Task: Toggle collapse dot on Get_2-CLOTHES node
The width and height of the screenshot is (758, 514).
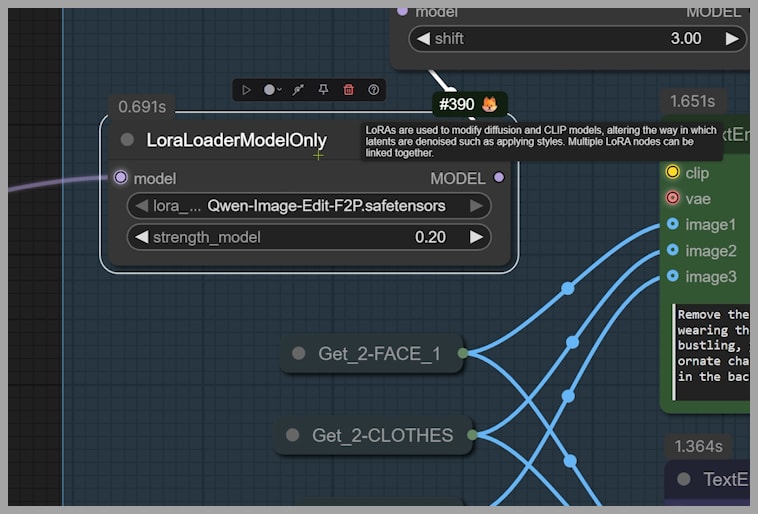Action: (x=292, y=435)
